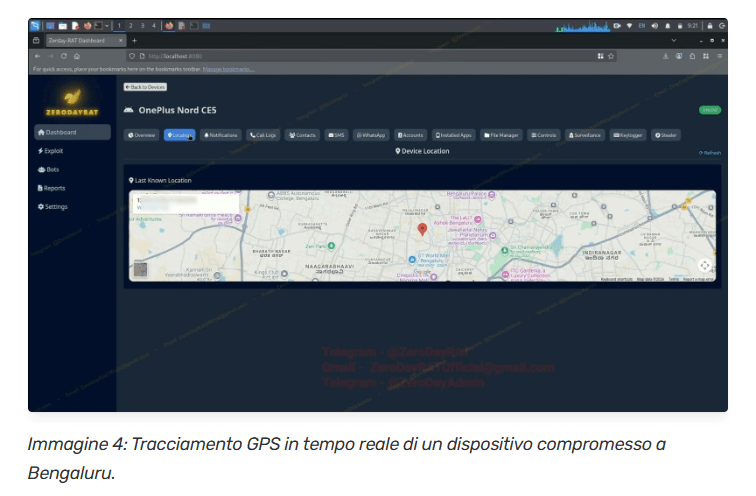Image resolution: width=756 pixels, height=496 pixels.
Task: Click the ZeroDayRAT logo in sidebar
Action: 71,100
